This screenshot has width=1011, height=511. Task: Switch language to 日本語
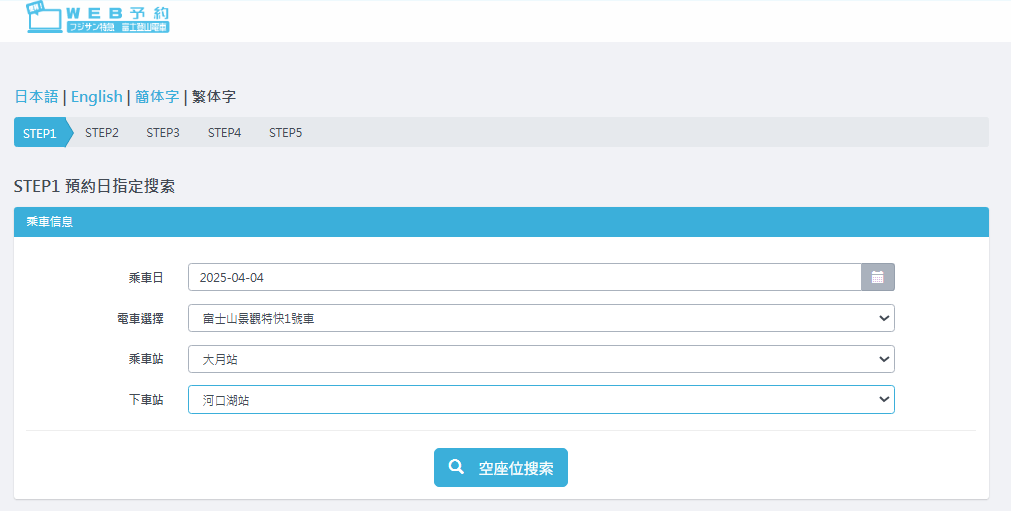[x=36, y=97]
